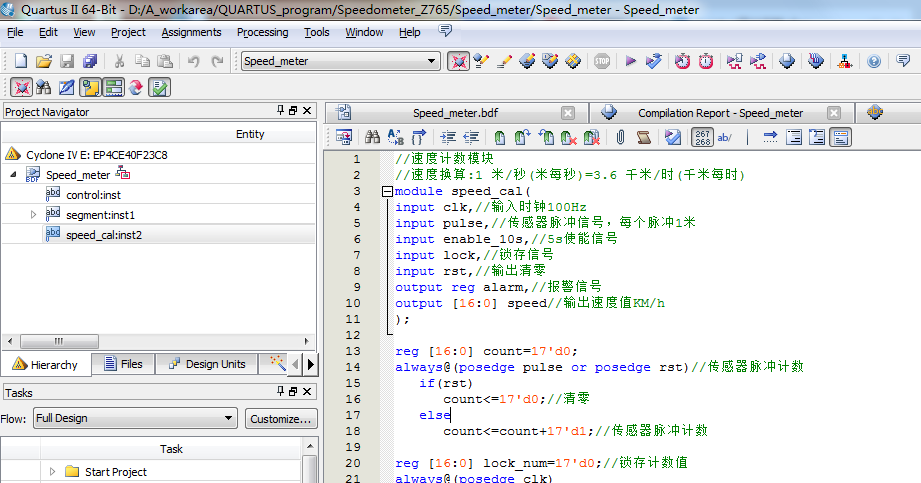Switch to the Design Units tab
Viewport: 921px width, 483px height.
[207, 364]
